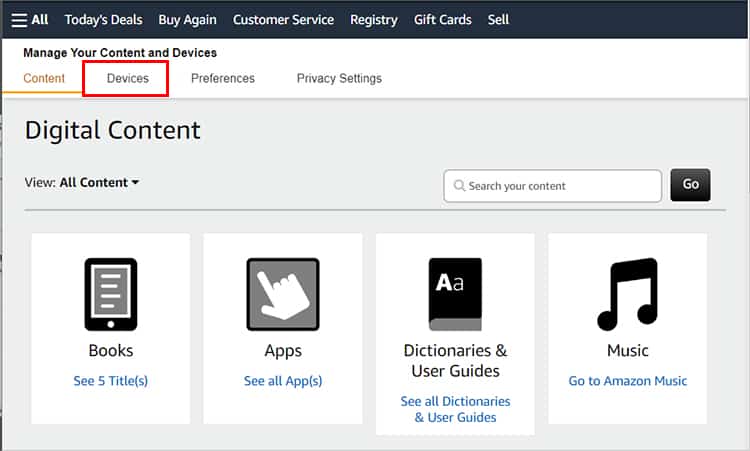The width and height of the screenshot is (750, 451).
Task: Open Gift Cards in the navigation bar
Action: pos(442,20)
